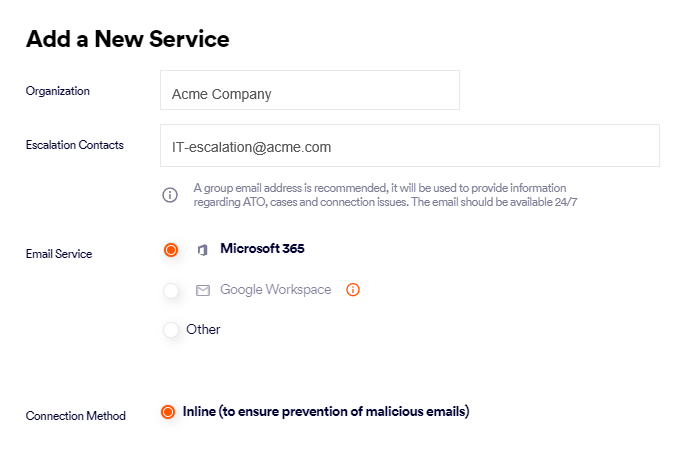The height and width of the screenshot is (450, 687).
Task: Click the Microsoft 365 Office logo icon
Action: point(202,250)
